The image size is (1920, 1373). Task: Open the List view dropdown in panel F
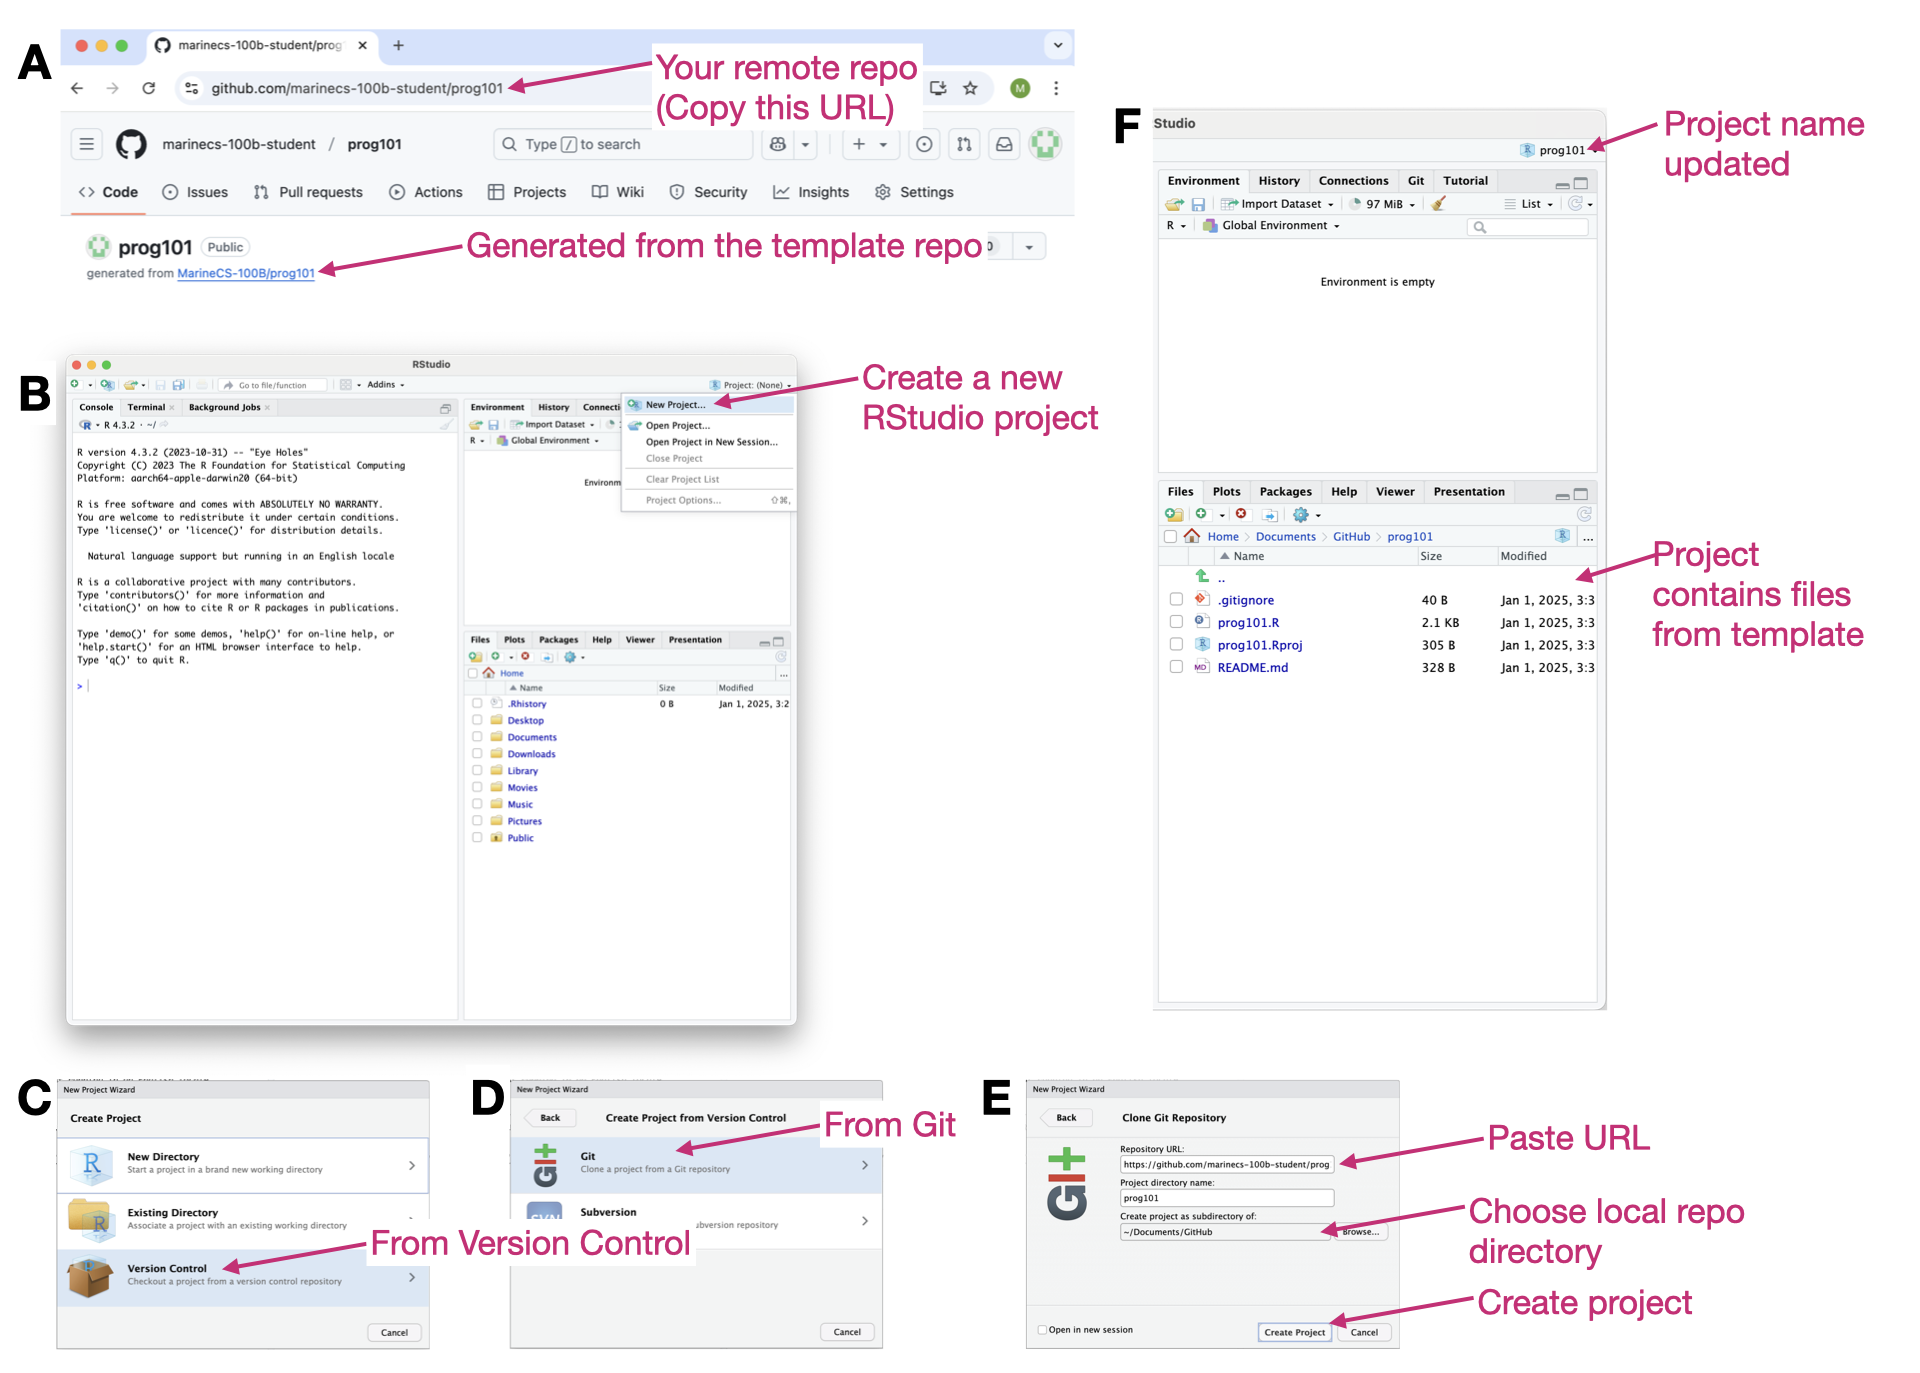(x=1529, y=204)
